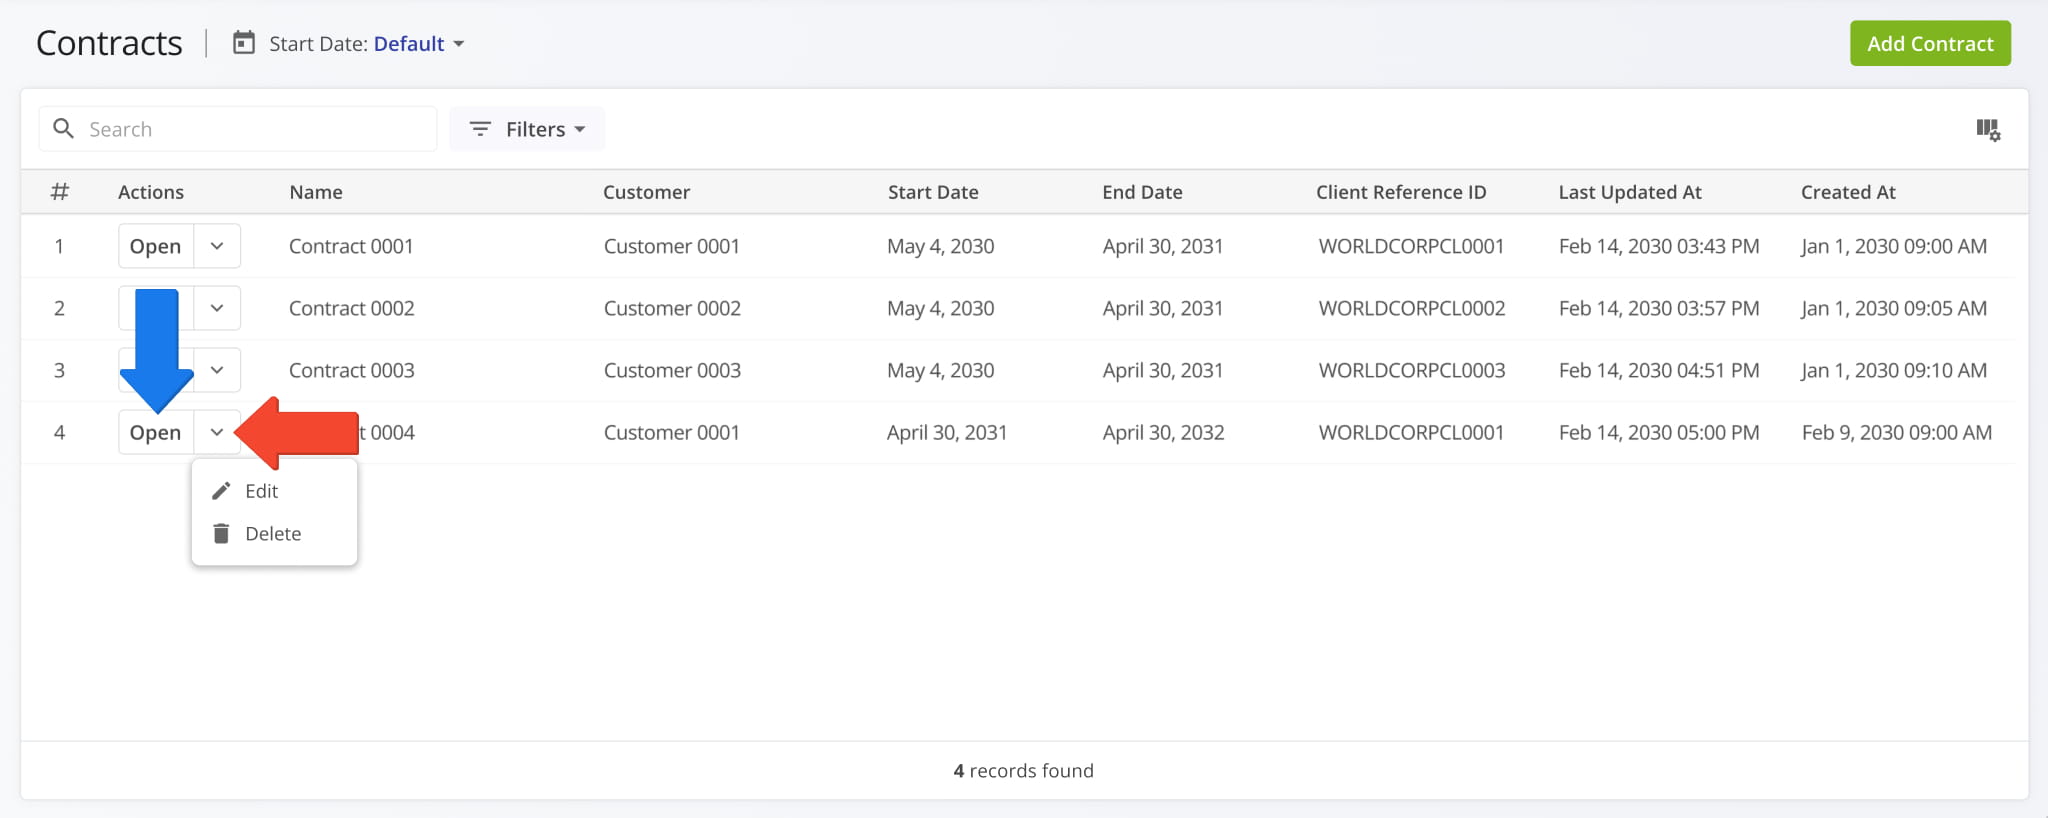Image resolution: width=2048 pixels, height=818 pixels.
Task: Click the filter lines icon
Action: pos(480,129)
